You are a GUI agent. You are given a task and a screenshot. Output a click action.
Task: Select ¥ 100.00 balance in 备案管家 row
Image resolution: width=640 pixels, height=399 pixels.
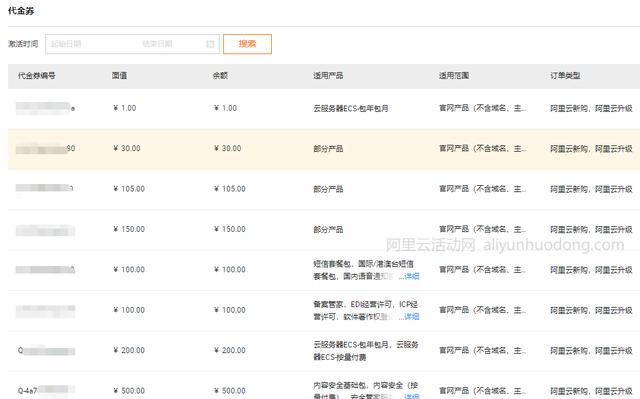point(229,310)
